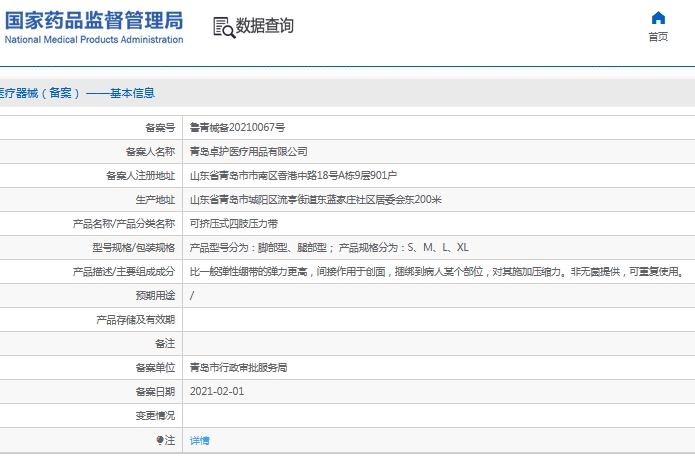
Task: Click the 备案号 row label
Action: (160, 128)
